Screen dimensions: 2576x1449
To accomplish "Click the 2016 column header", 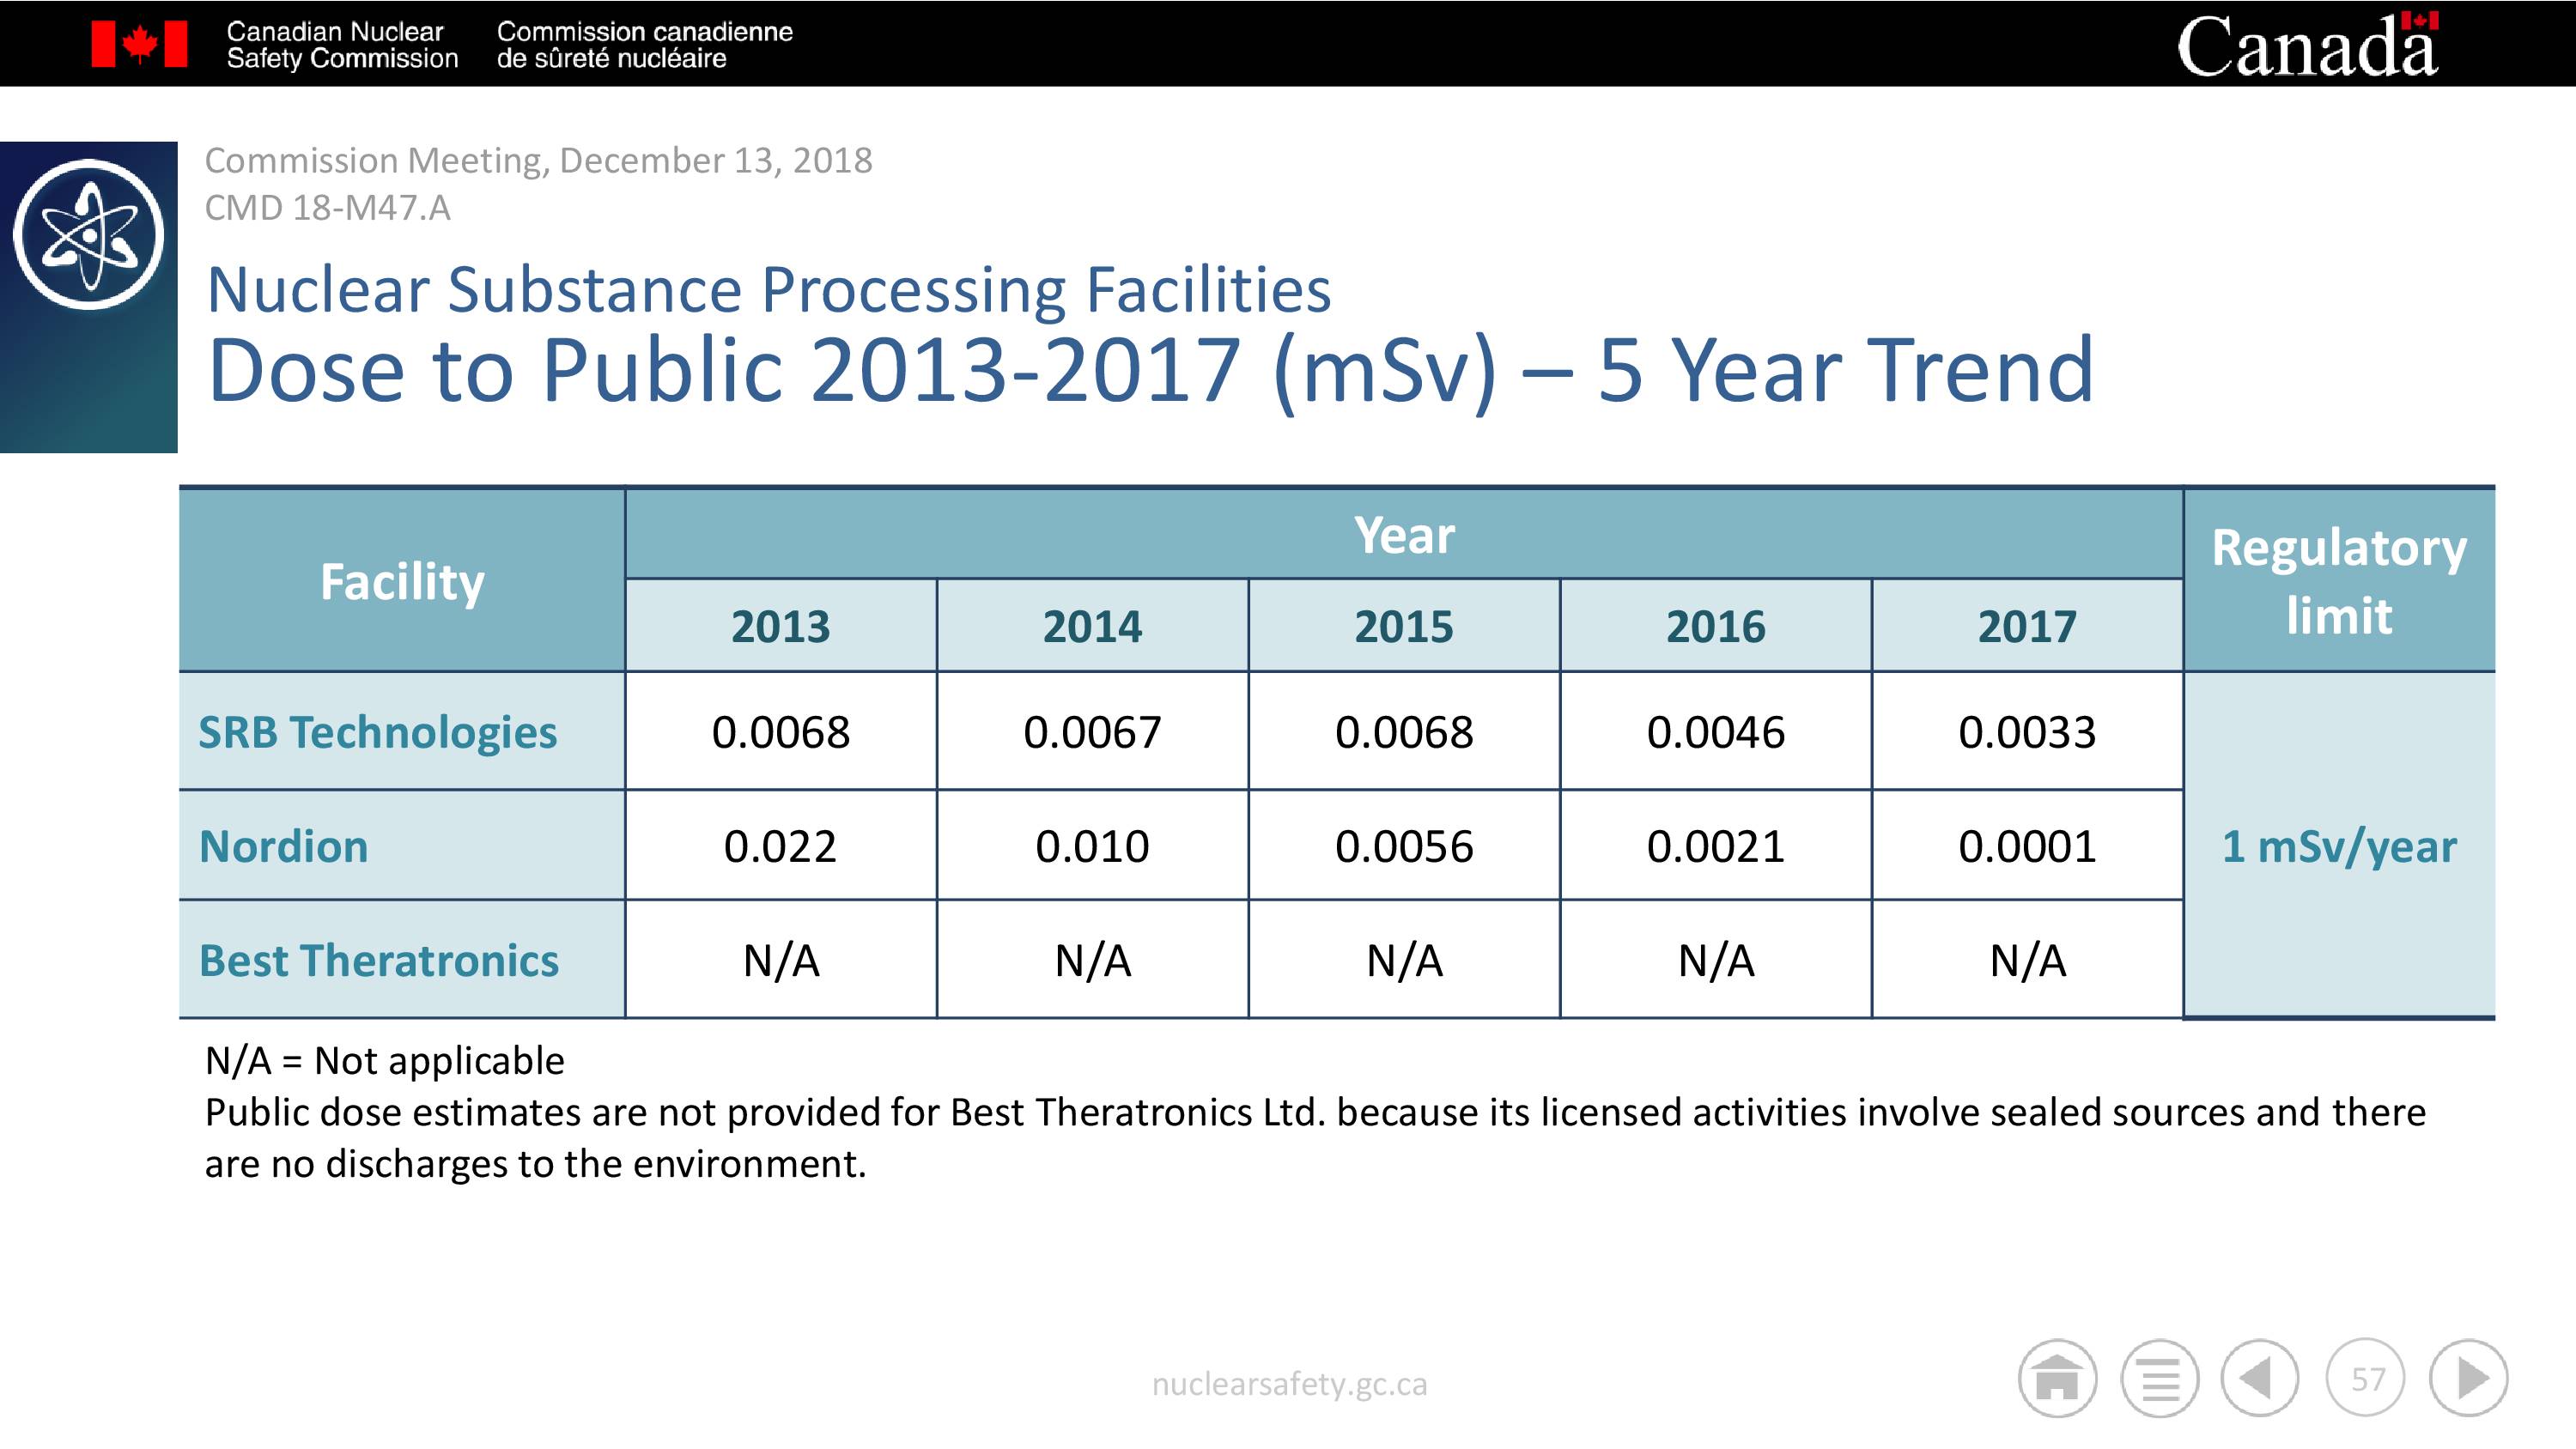I will pyautogui.click(x=1716, y=626).
